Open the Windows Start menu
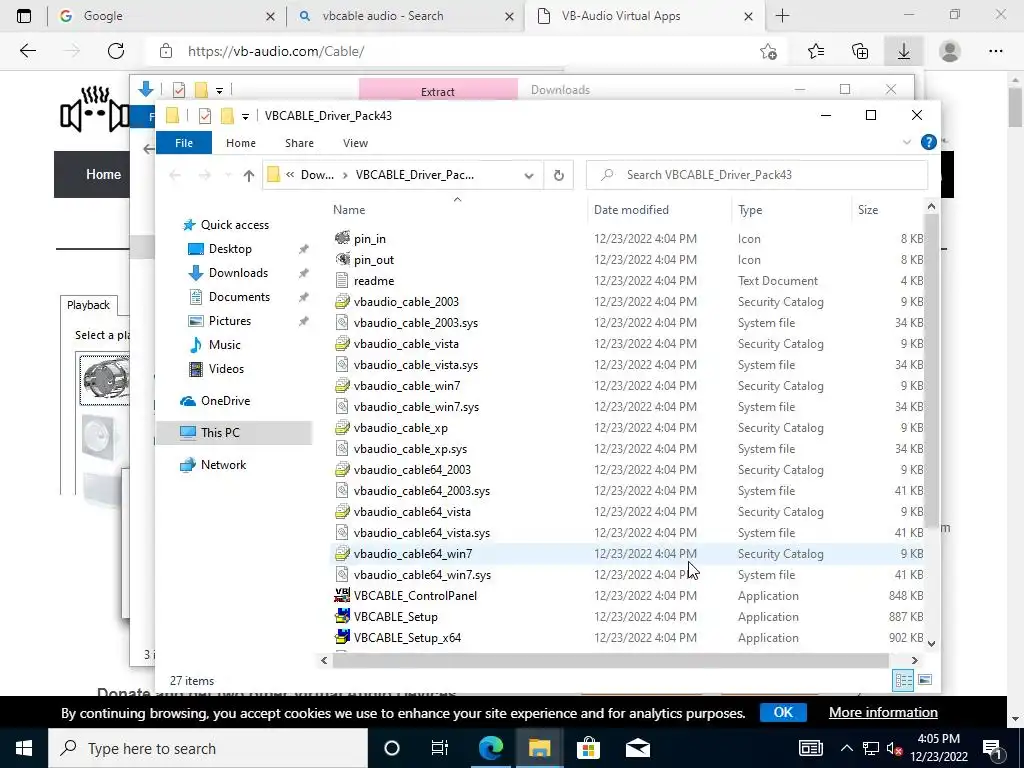The width and height of the screenshot is (1024, 768). (x=24, y=748)
